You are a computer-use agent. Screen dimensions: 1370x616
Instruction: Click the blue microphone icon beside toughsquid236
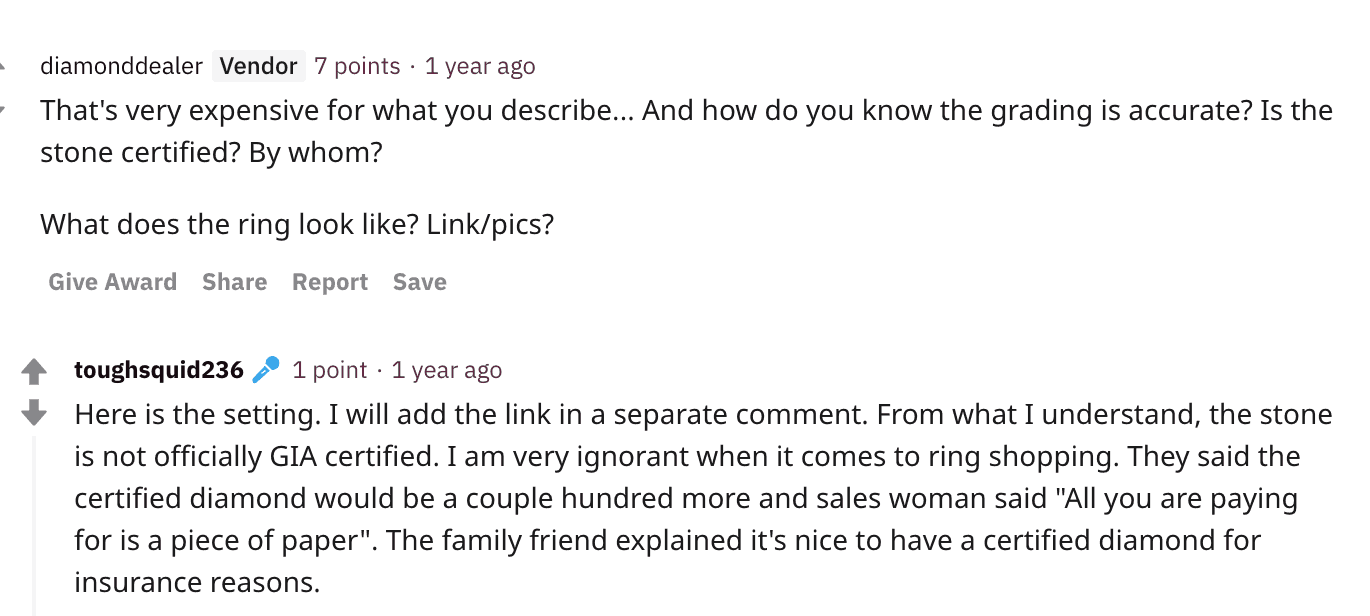coord(266,370)
